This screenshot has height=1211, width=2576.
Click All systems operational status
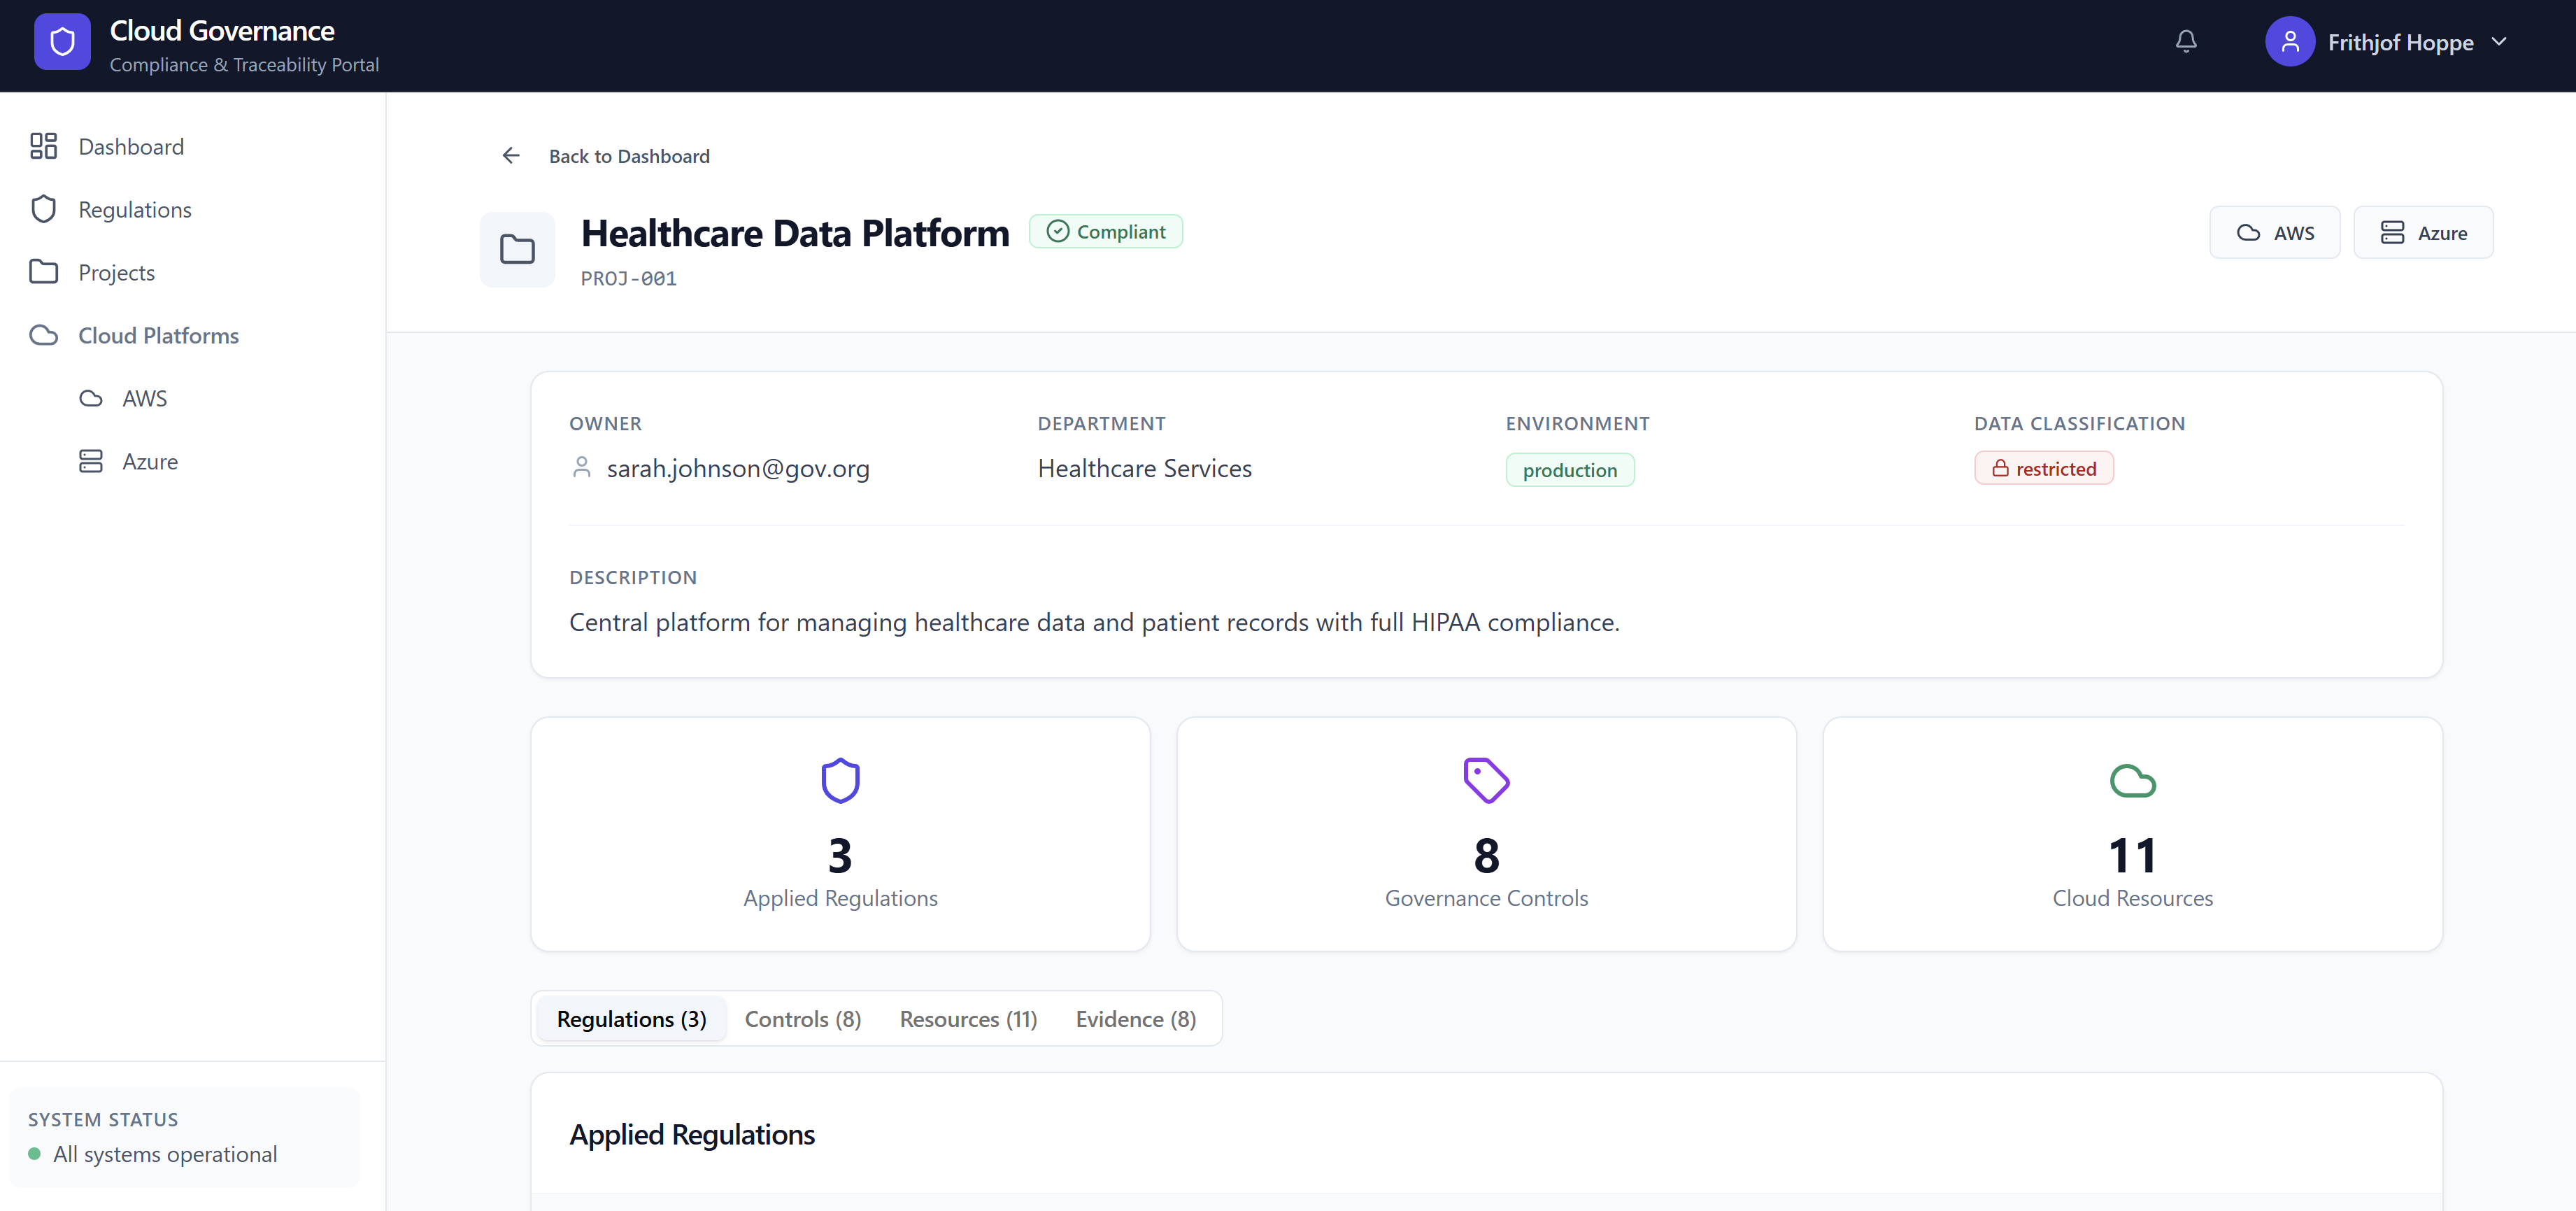pos(164,1154)
